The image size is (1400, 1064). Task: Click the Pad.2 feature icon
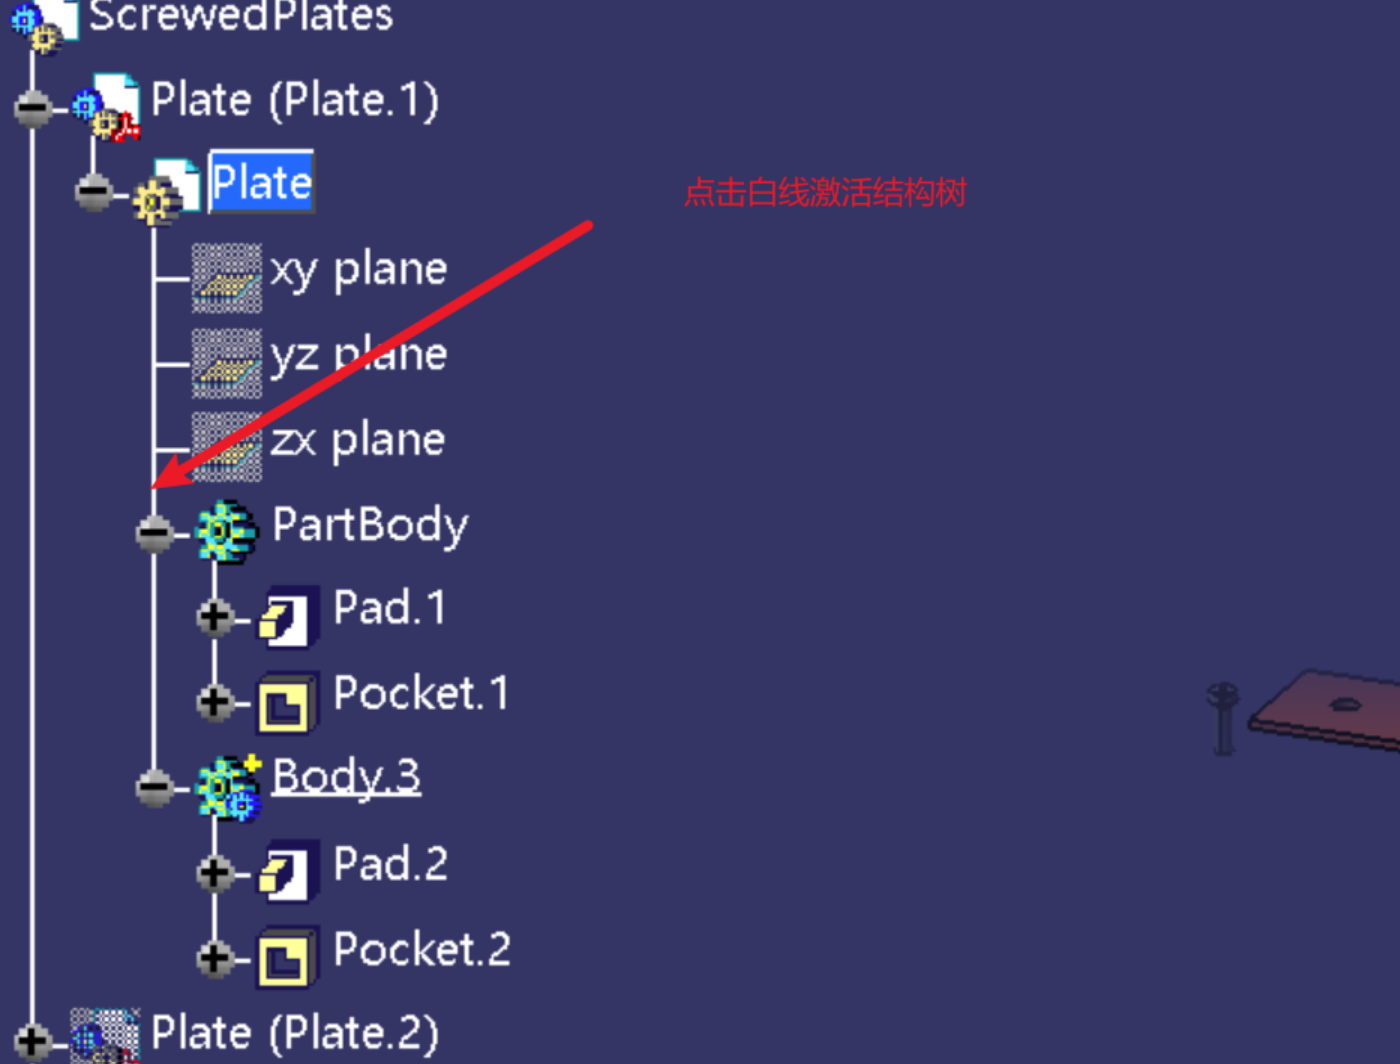289,870
